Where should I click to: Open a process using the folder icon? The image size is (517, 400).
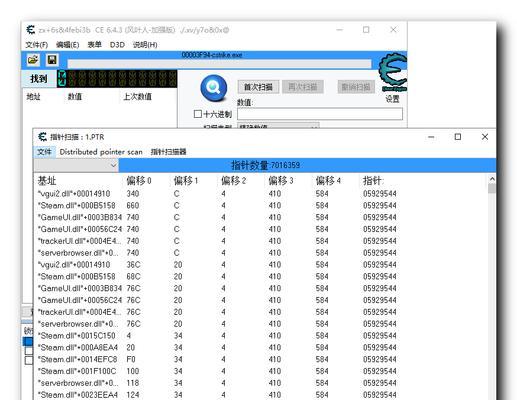[x=33, y=60]
